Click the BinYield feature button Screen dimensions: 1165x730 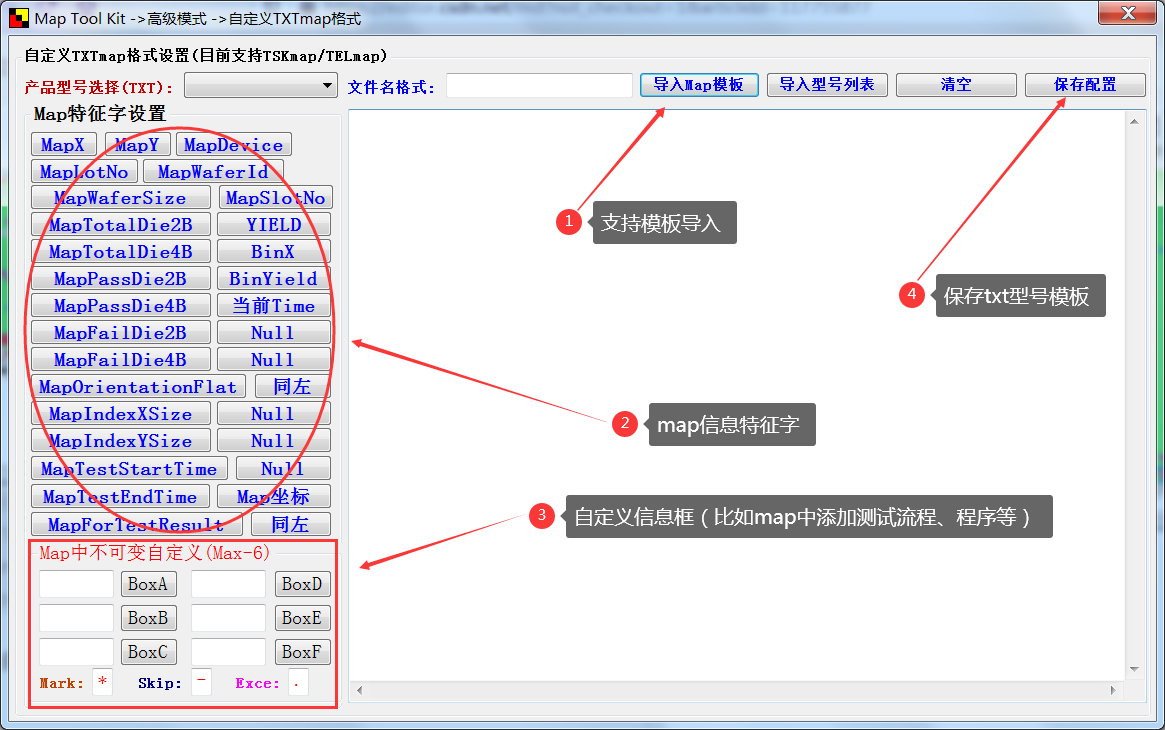273,278
